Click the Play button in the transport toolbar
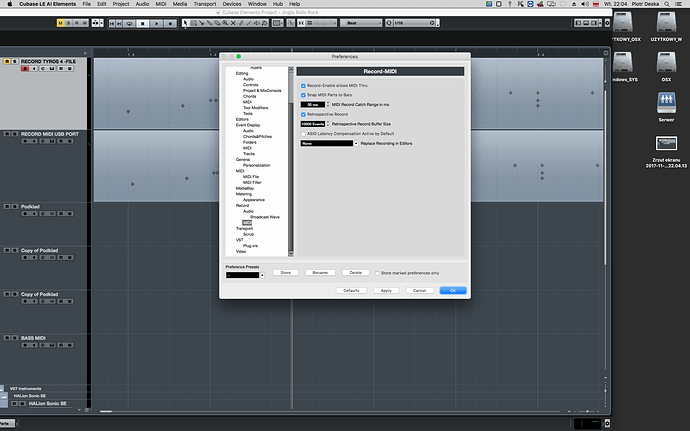The height and width of the screenshot is (431, 690). click(x=156, y=23)
